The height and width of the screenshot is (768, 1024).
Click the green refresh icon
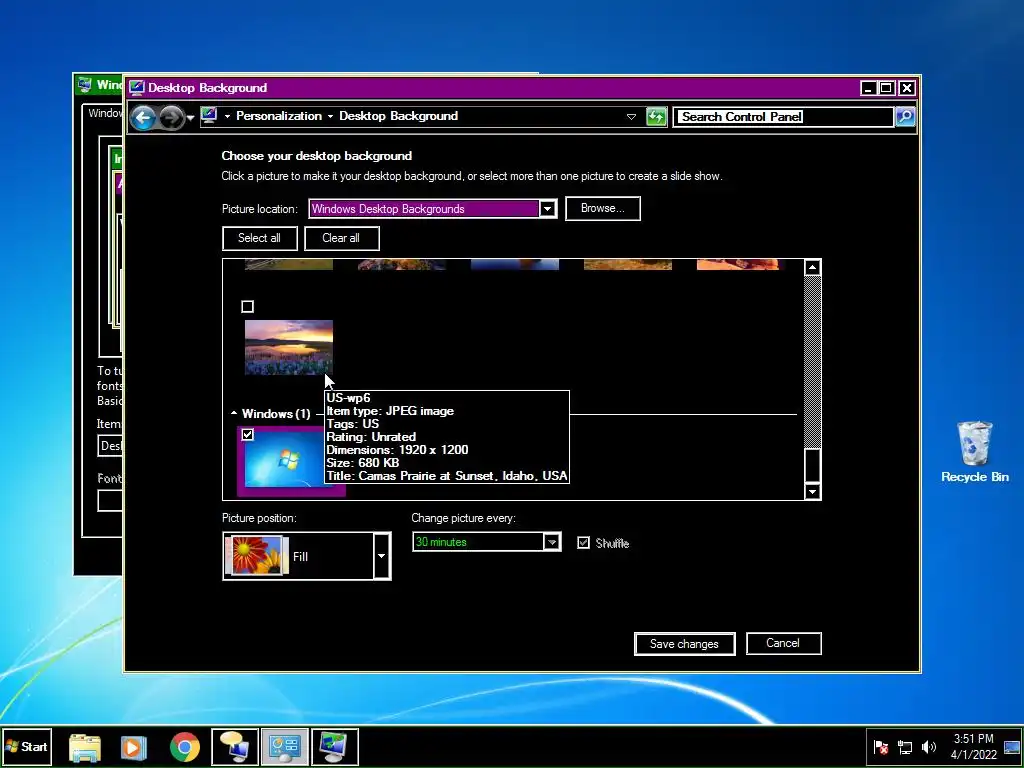click(x=656, y=117)
